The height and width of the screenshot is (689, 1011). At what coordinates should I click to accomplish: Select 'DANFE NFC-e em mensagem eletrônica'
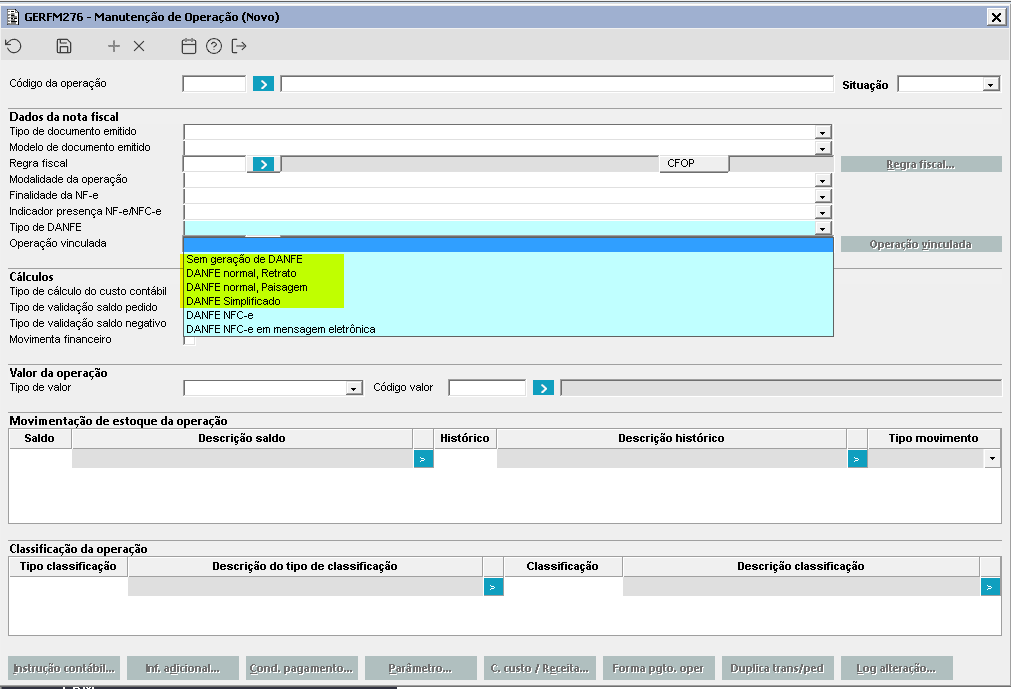[x=508, y=329]
